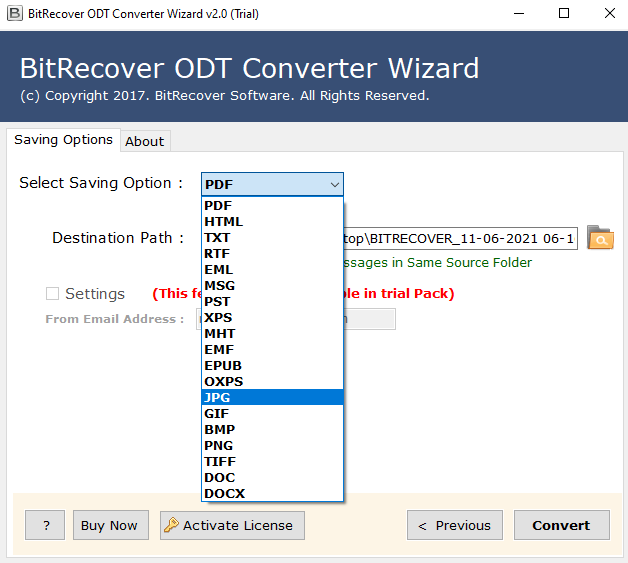Select EML from the list
This screenshot has height=563, width=628.
click(x=272, y=269)
